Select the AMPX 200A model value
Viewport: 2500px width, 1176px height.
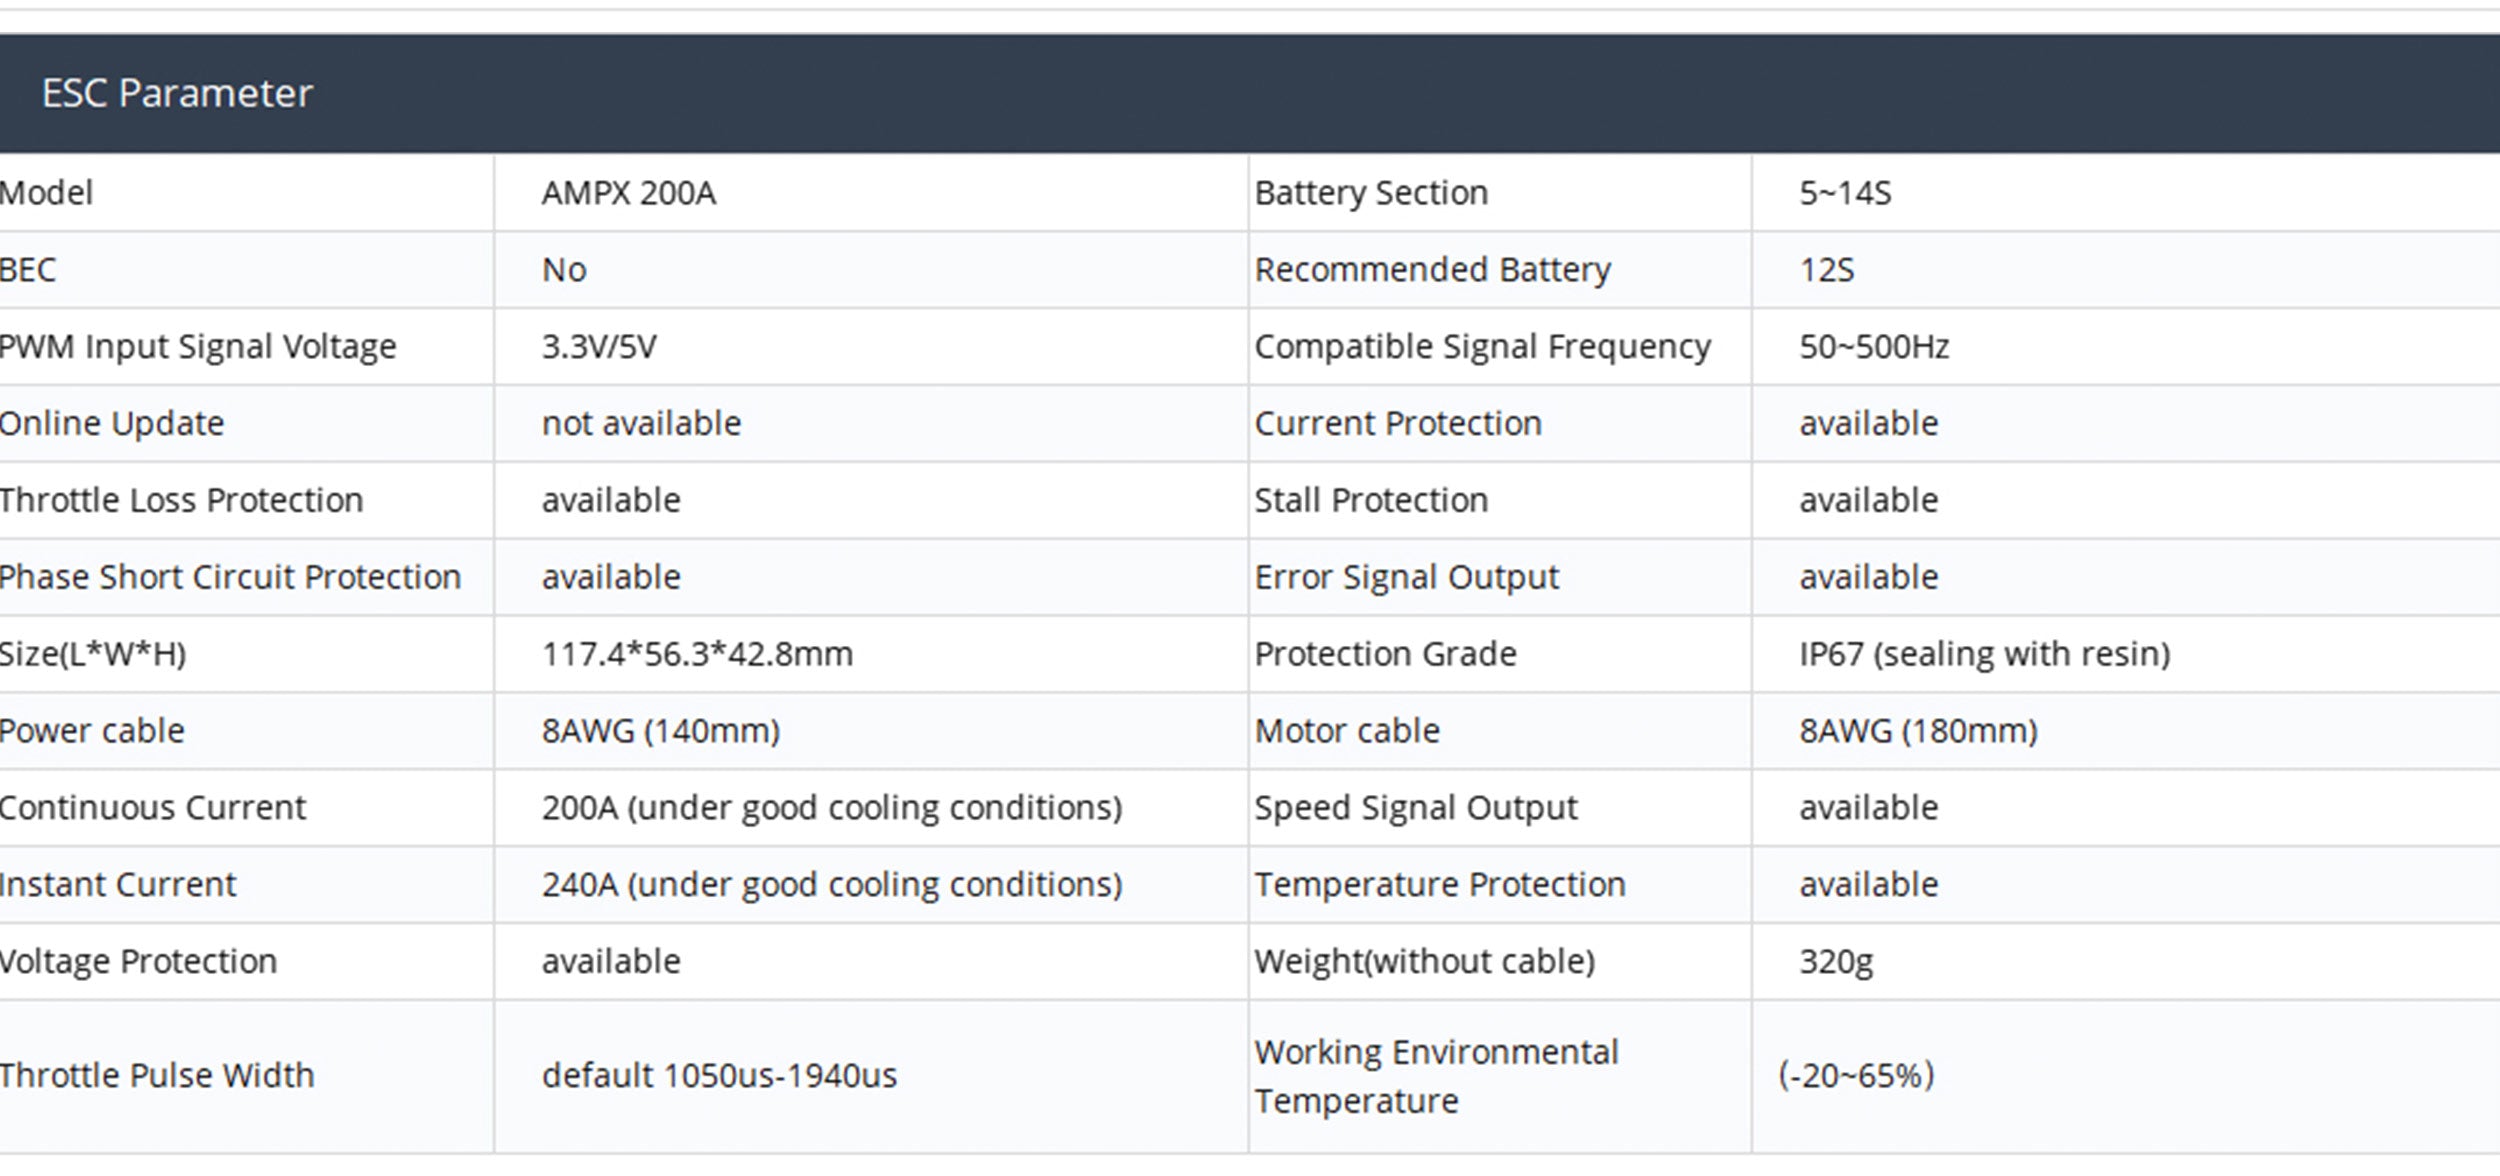click(628, 193)
